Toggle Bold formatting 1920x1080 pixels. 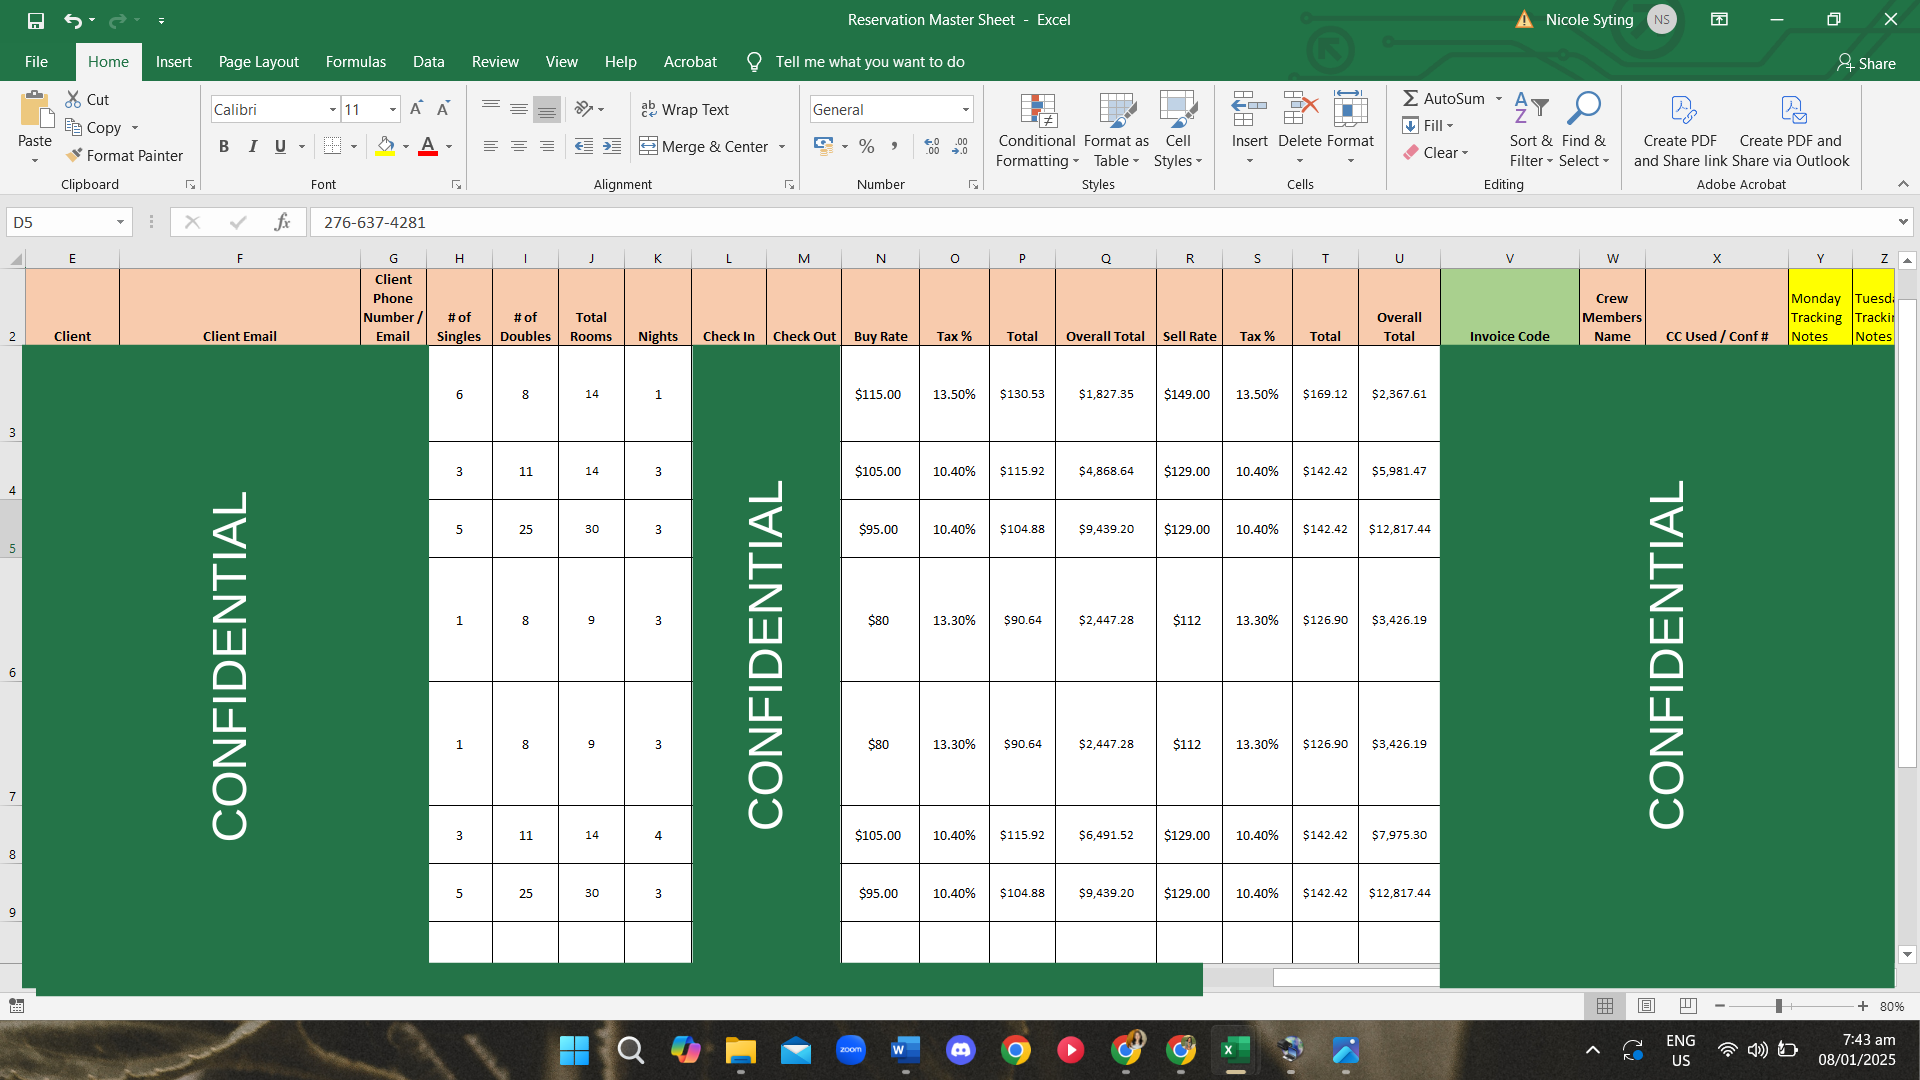[224, 146]
